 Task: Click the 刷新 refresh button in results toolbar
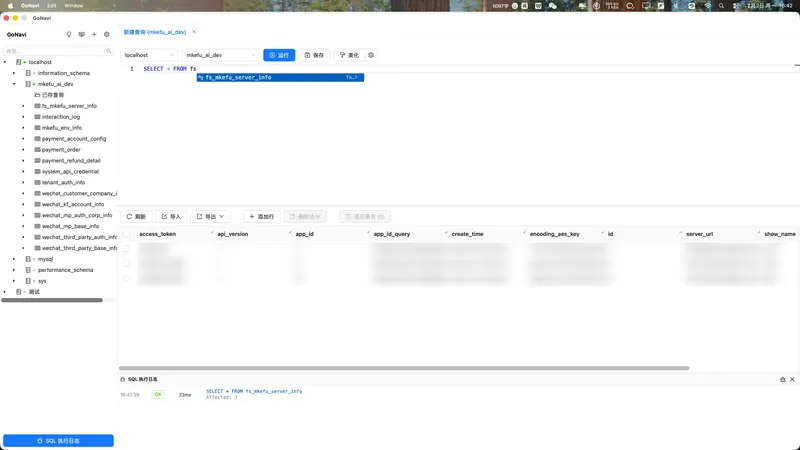135,216
